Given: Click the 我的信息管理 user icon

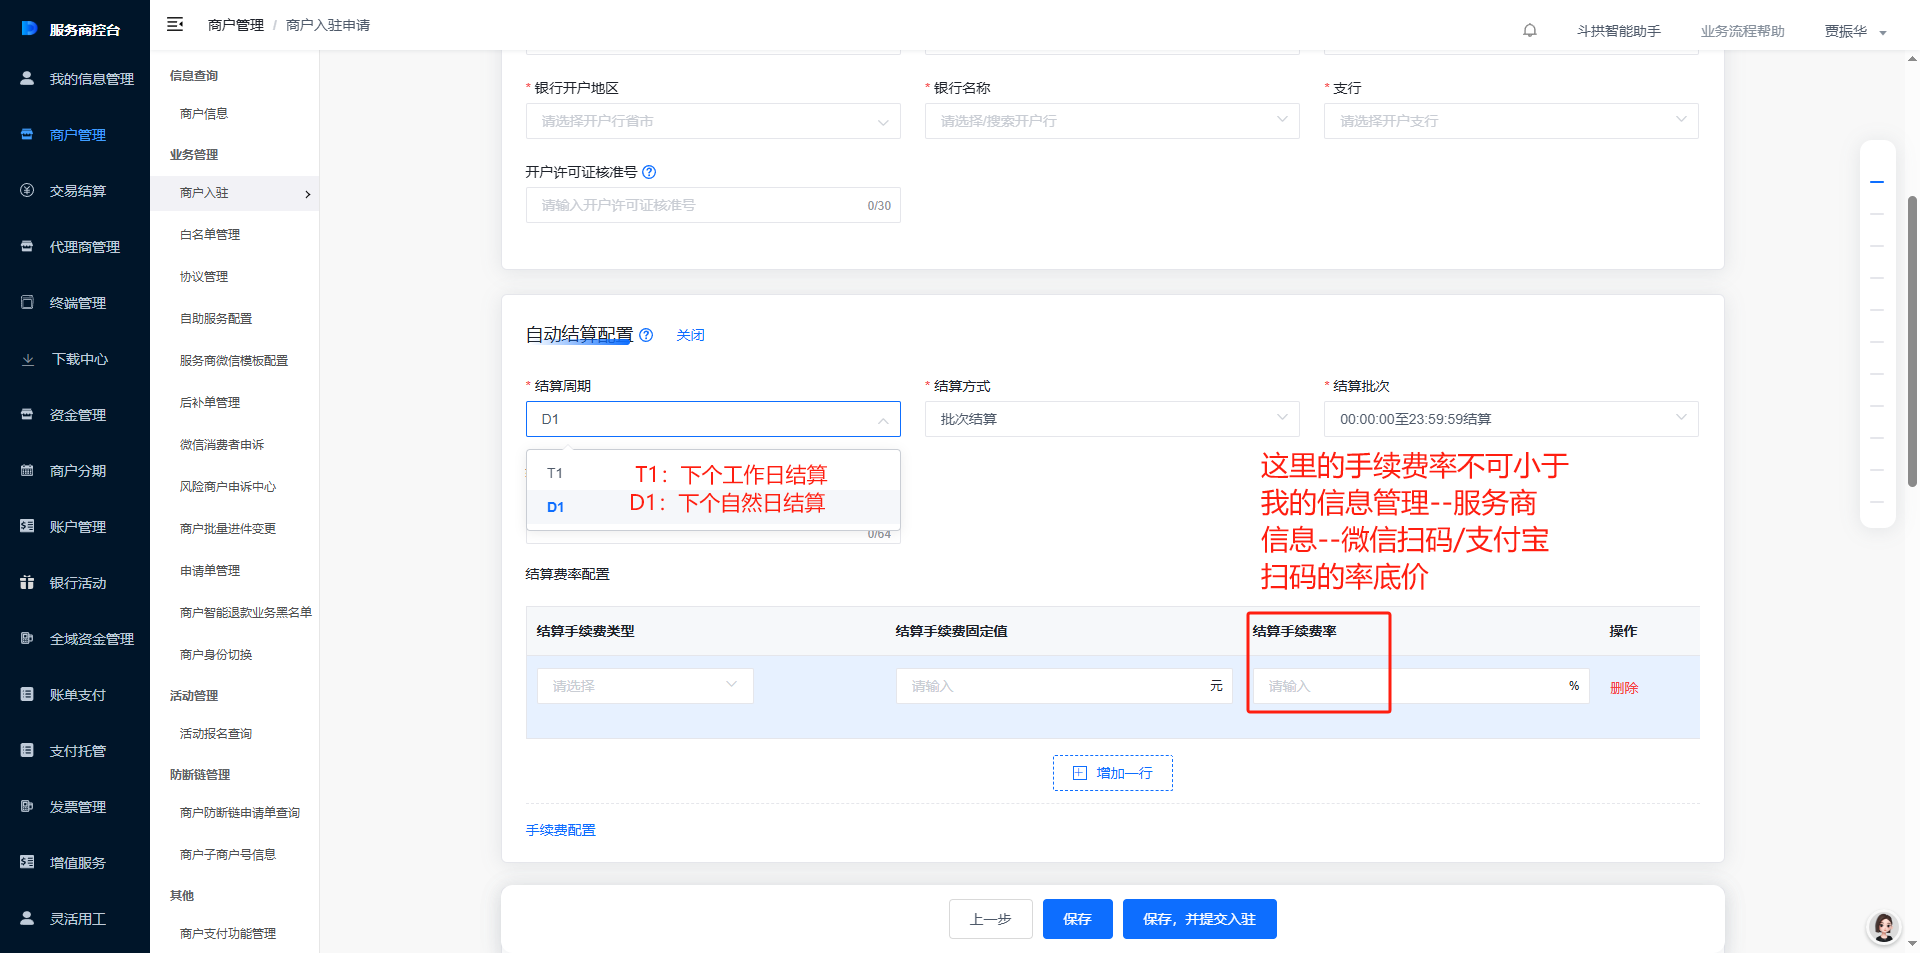Looking at the screenshot, I should pyautogui.click(x=28, y=78).
